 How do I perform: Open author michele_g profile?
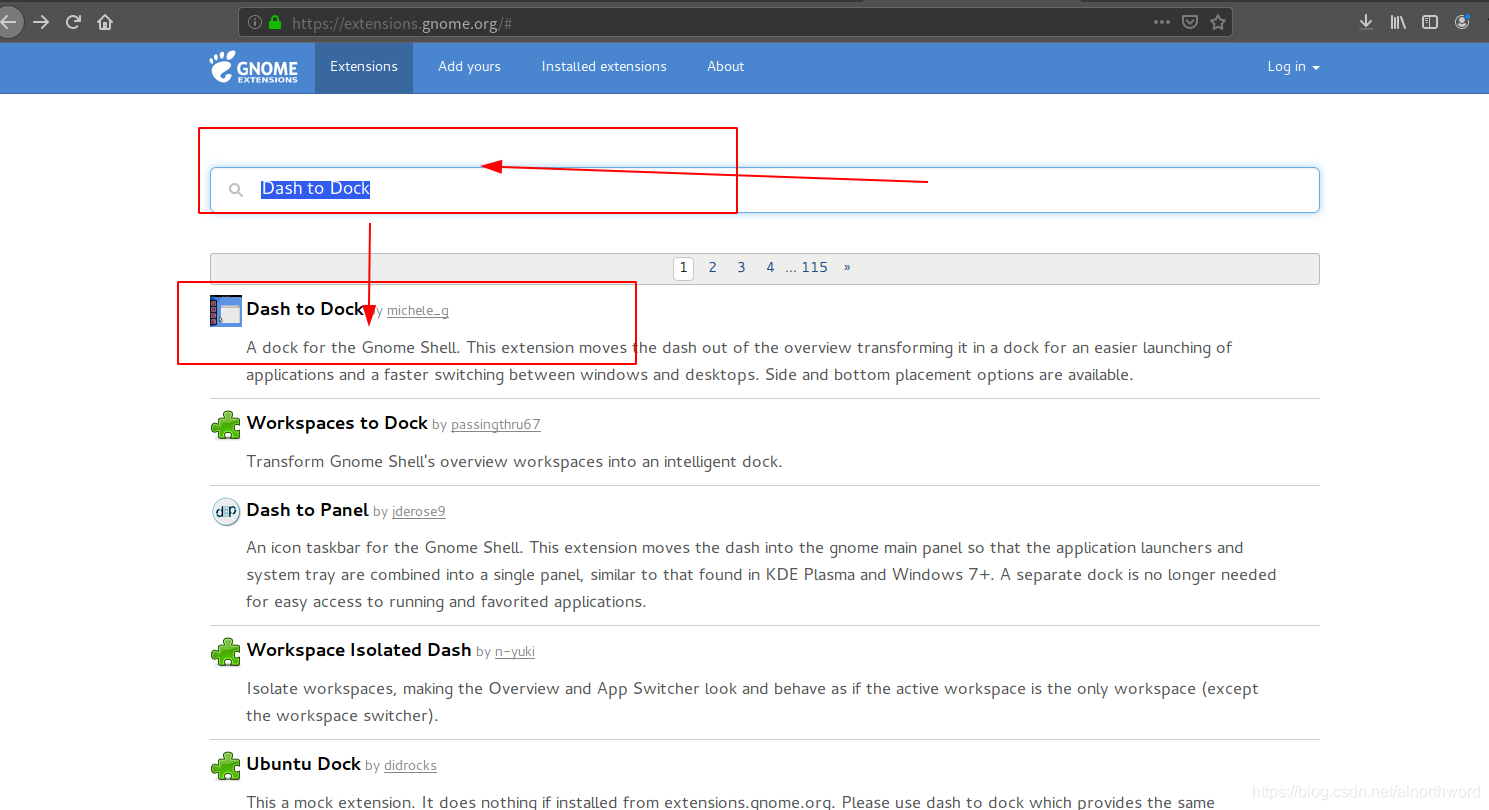tap(418, 311)
